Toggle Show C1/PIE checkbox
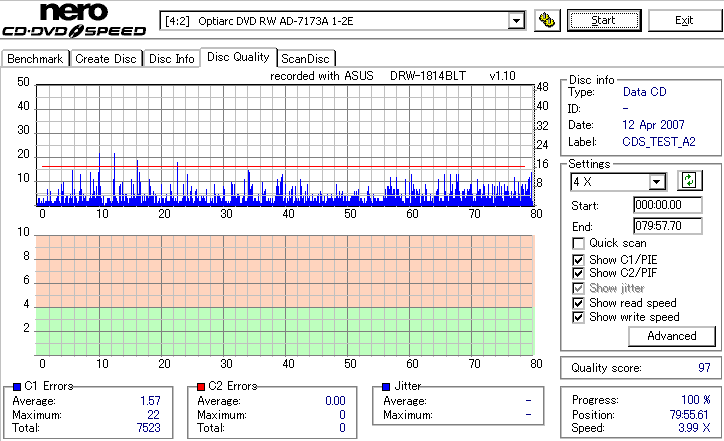 pos(578,260)
